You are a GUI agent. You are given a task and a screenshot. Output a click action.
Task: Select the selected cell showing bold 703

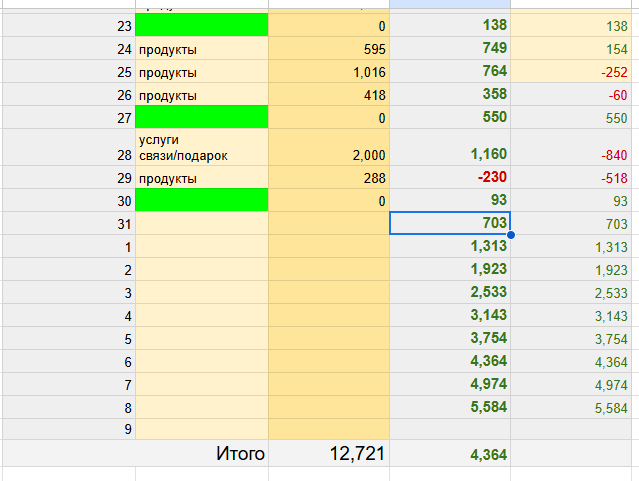click(x=450, y=223)
